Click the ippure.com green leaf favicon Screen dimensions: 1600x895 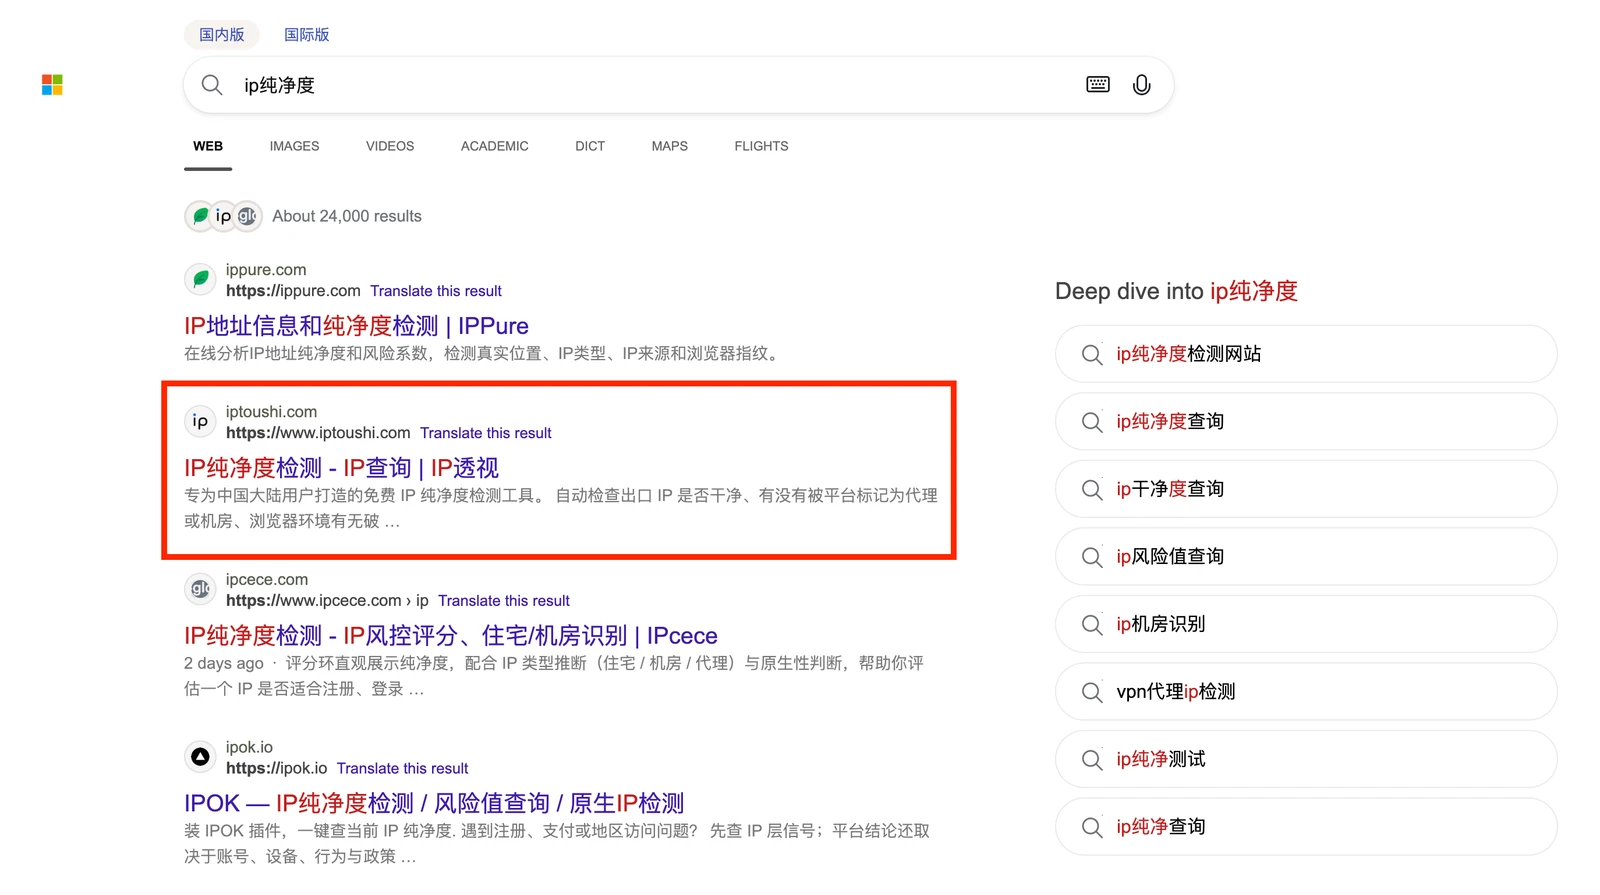[200, 279]
